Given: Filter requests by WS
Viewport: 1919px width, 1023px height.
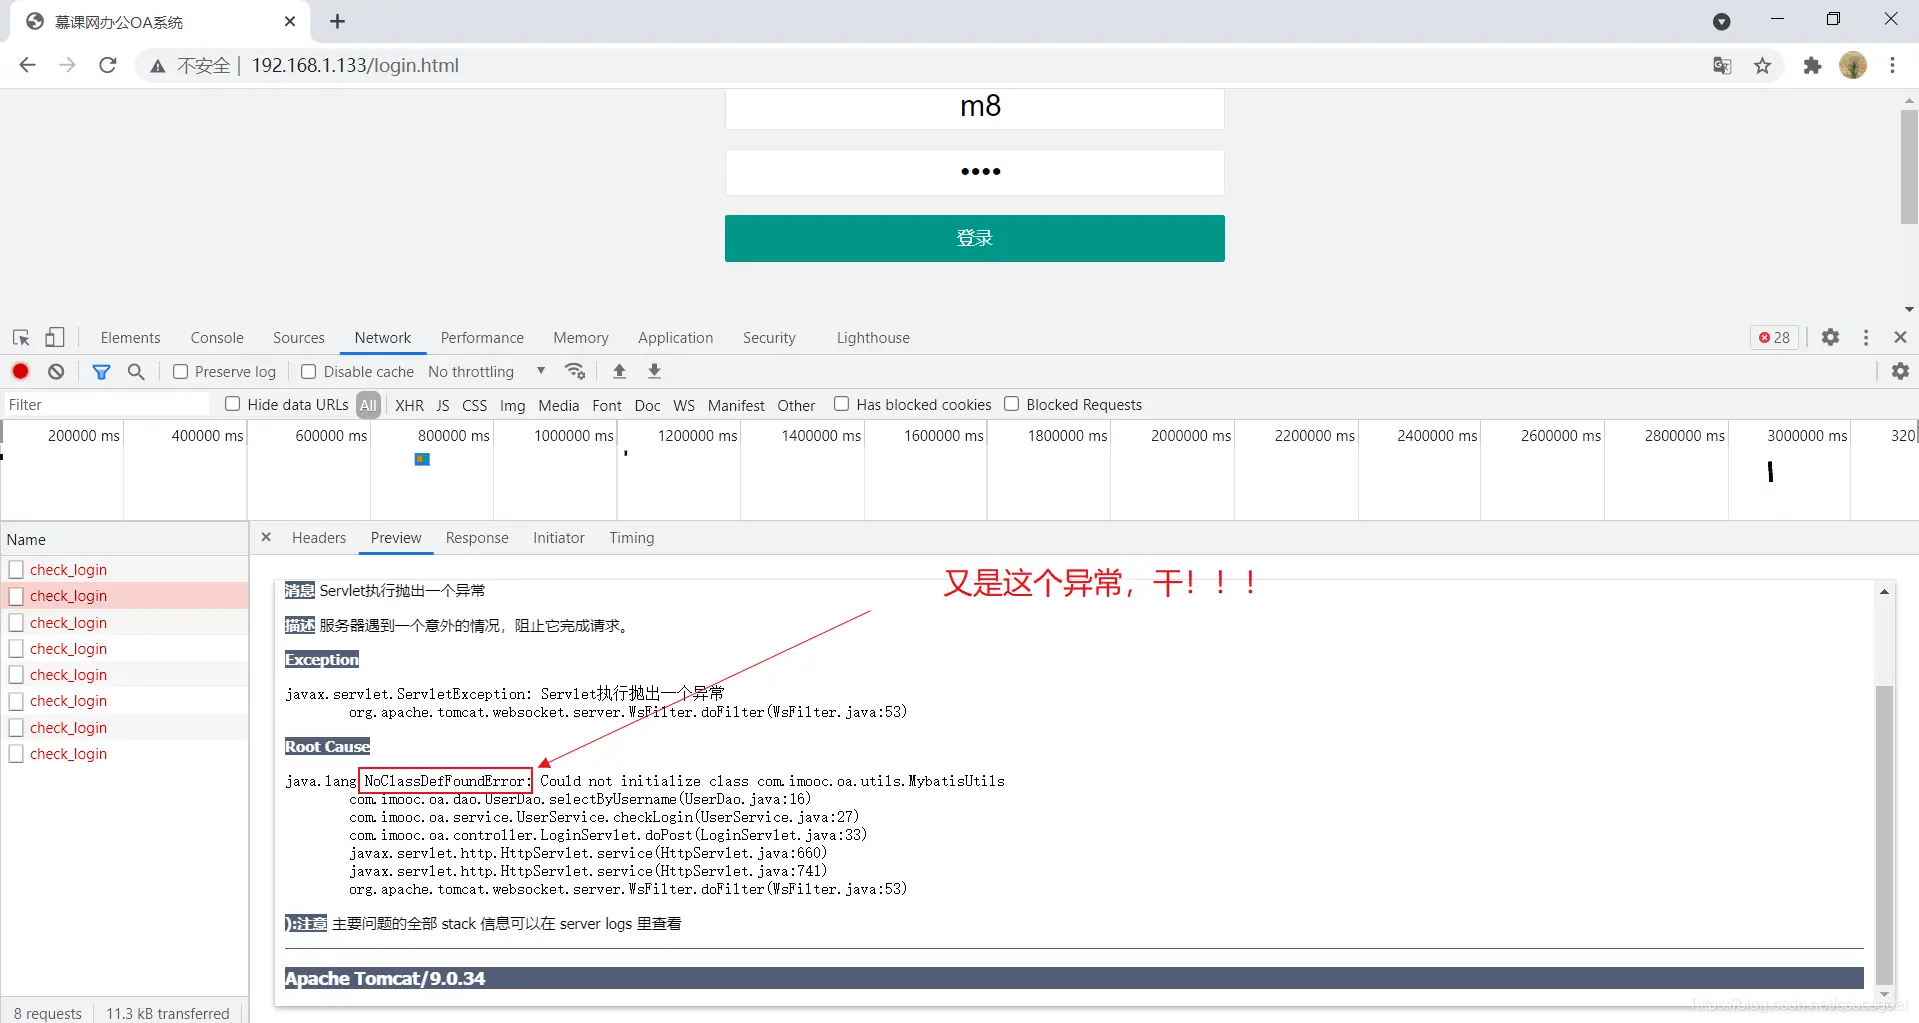Looking at the screenshot, I should click(x=684, y=405).
